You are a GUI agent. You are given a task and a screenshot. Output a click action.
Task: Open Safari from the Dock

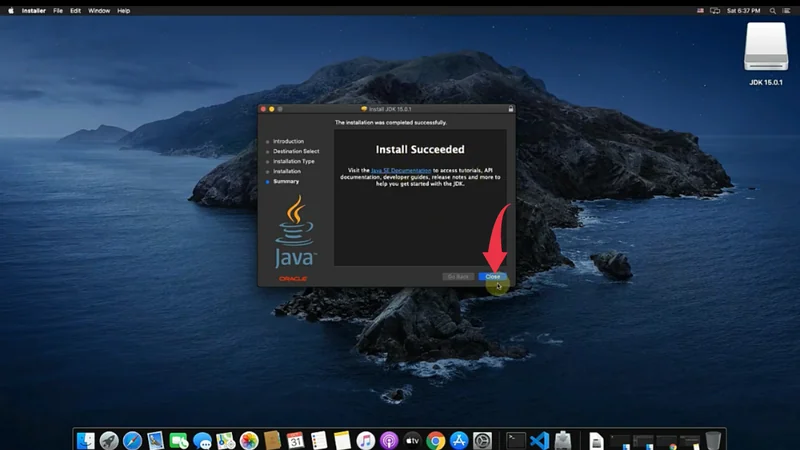pos(133,440)
